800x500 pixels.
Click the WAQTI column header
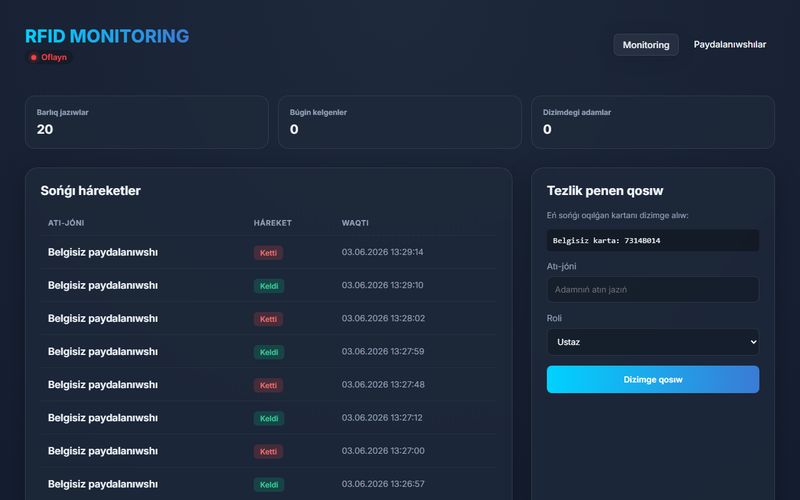pos(355,223)
